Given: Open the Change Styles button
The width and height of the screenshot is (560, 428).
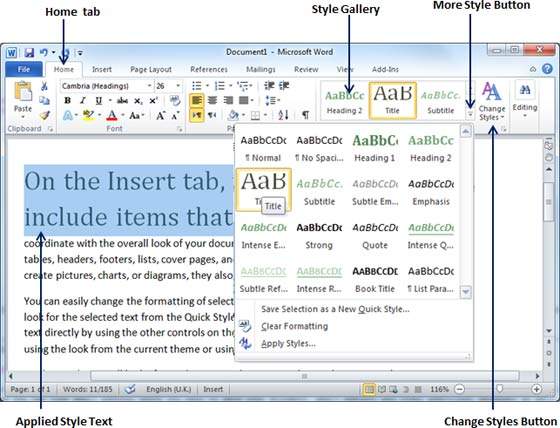Looking at the screenshot, I should click(x=492, y=102).
